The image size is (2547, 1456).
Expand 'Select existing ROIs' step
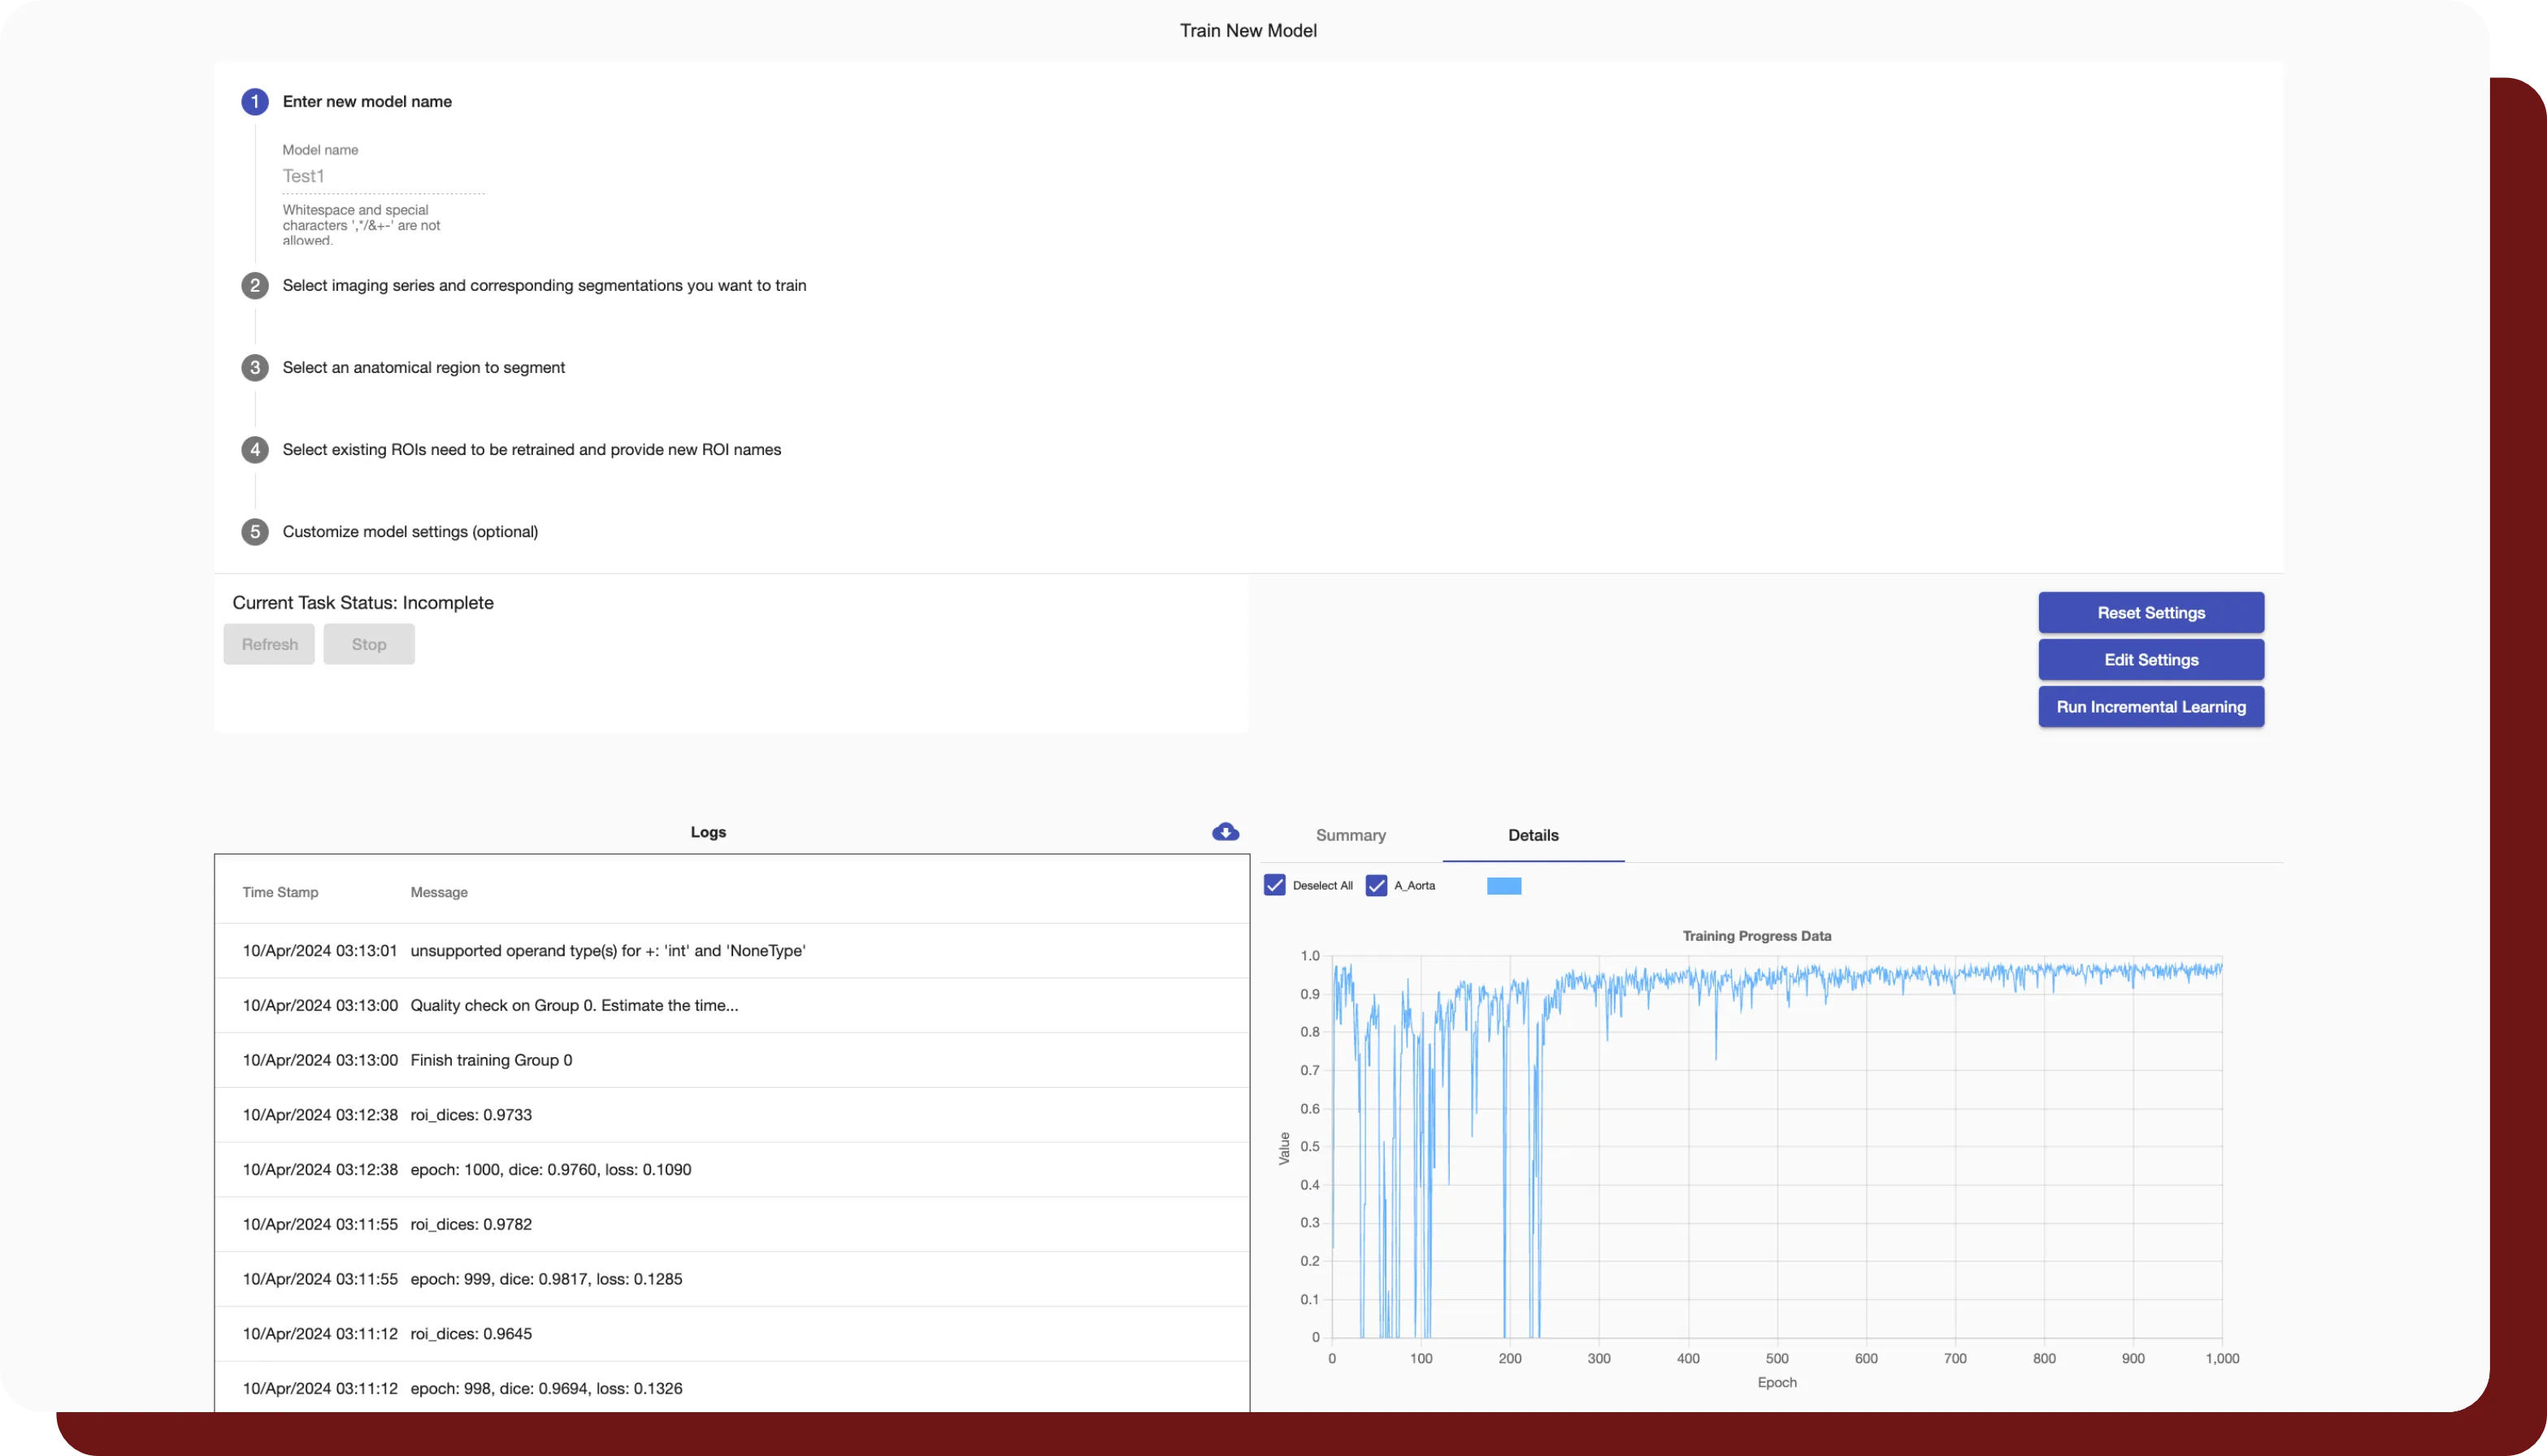(531, 450)
